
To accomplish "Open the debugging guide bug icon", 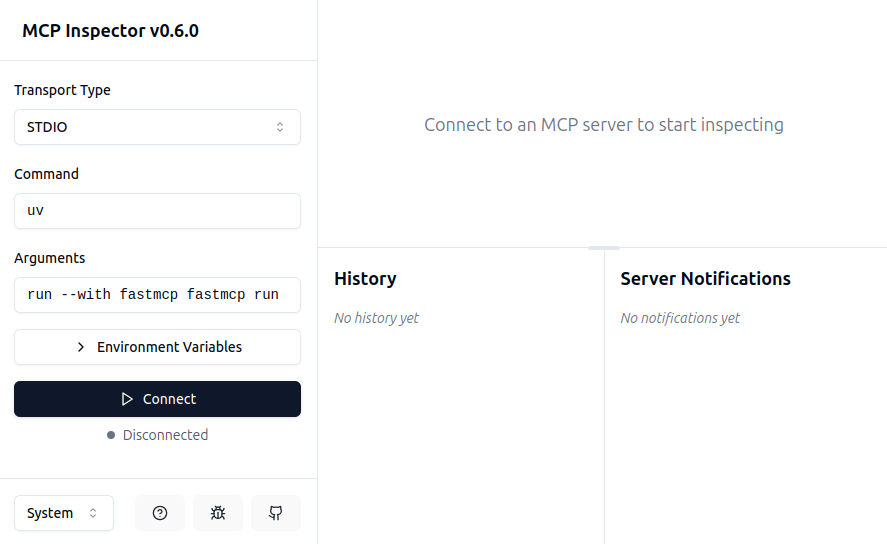I will point(218,513).
